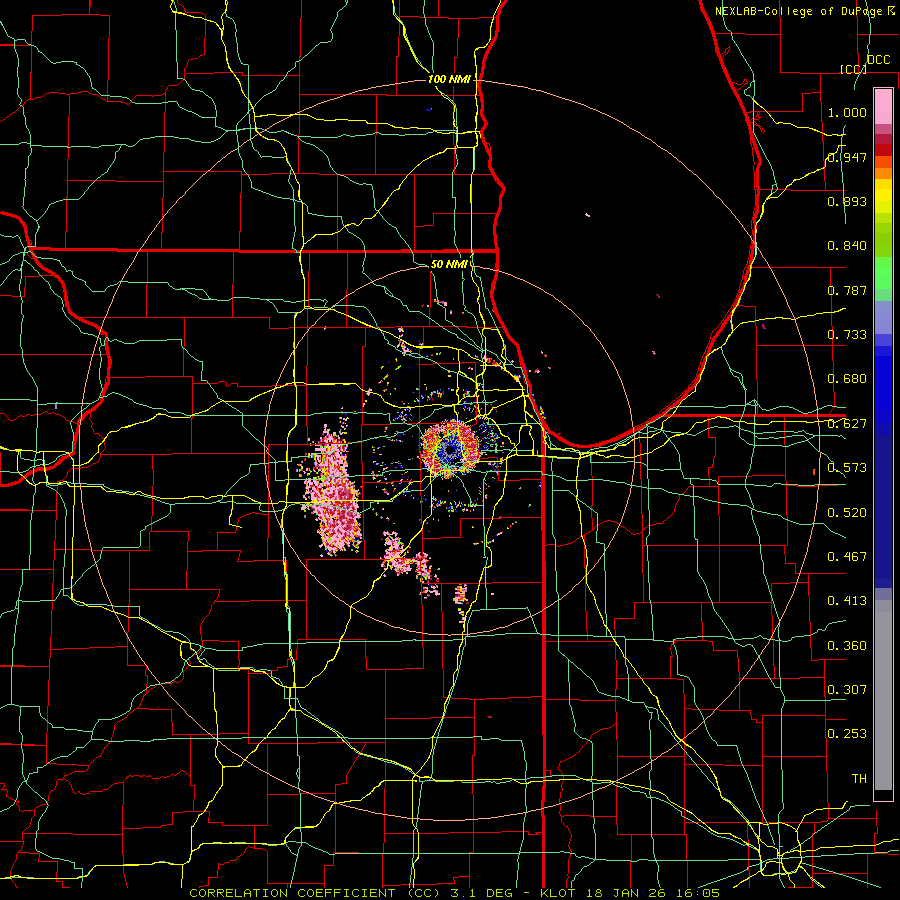This screenshot has width=900, height=900.
Task: Click the 50 NMI range ring label
Action: [449, 264]
